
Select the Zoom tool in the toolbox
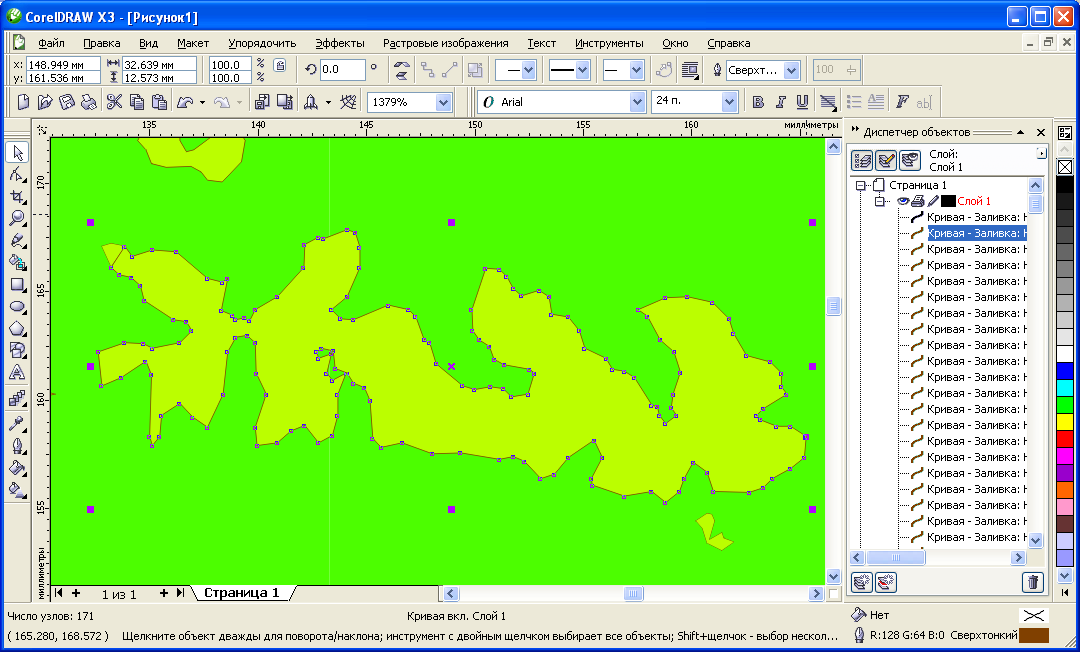click(x=17, y=218)
